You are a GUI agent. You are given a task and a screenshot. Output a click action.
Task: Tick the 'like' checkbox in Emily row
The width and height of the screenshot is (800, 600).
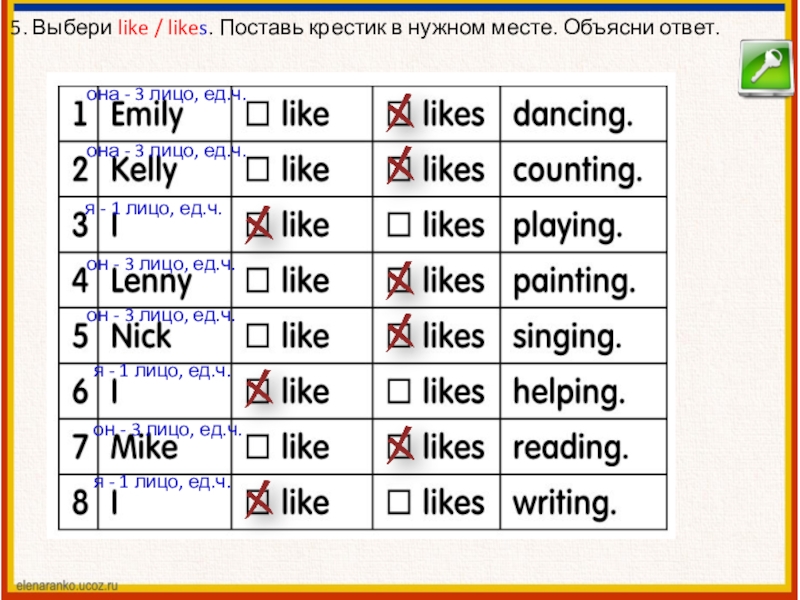[258, 114]
